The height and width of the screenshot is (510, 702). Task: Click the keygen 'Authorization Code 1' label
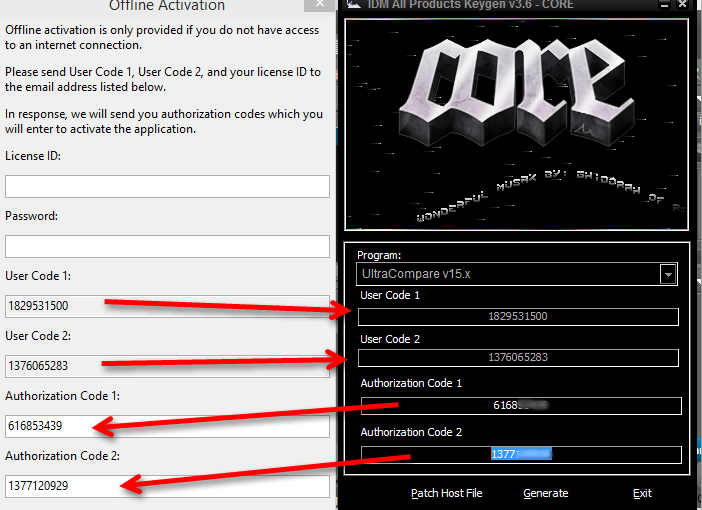click(411, 383)
